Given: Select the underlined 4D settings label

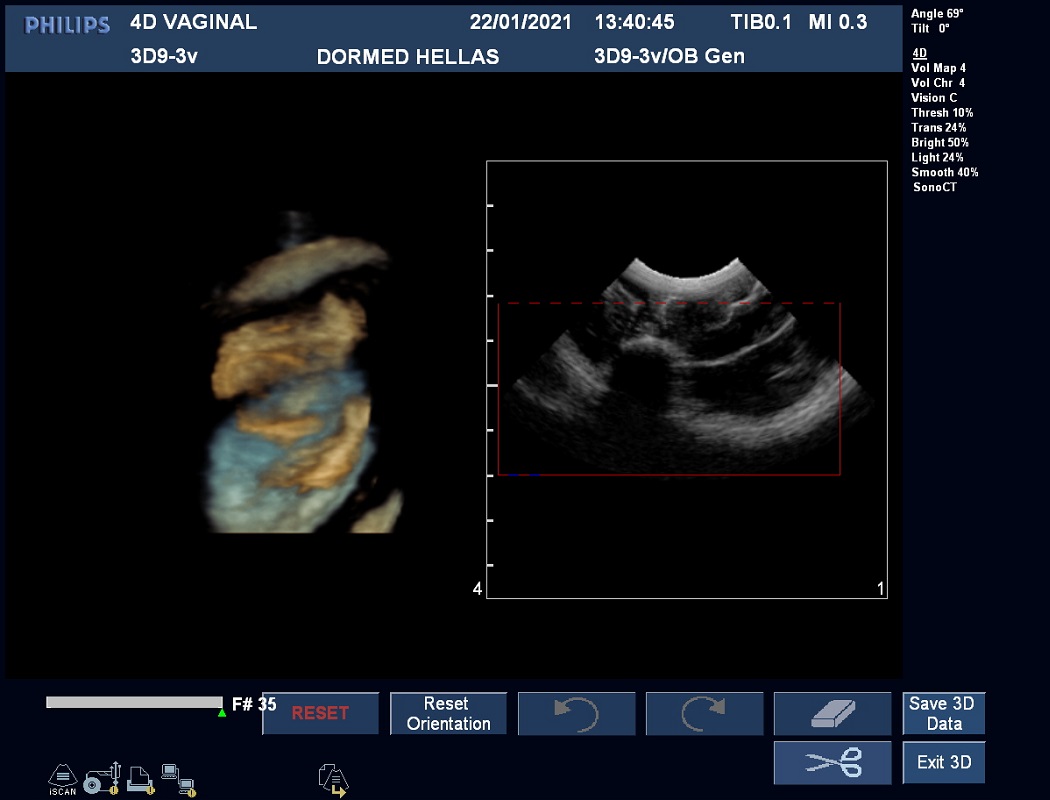Looking at the screenshot, I should pos(919,53).
